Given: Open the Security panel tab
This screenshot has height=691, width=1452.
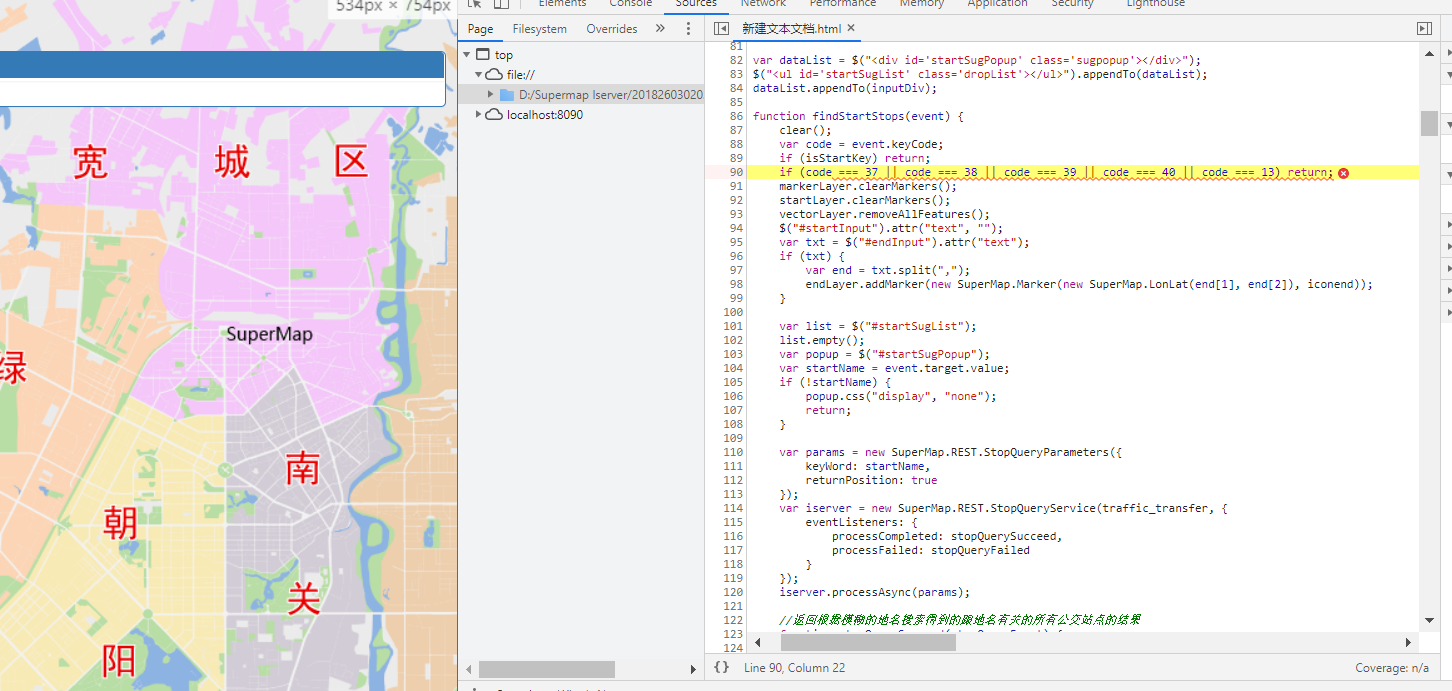Looking at the screenshot, I should (1073, 5).
